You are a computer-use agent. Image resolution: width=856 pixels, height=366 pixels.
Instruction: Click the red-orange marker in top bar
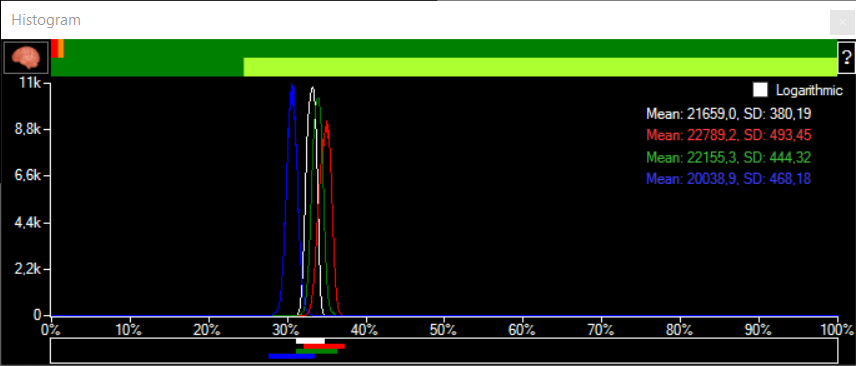(57, 49)
